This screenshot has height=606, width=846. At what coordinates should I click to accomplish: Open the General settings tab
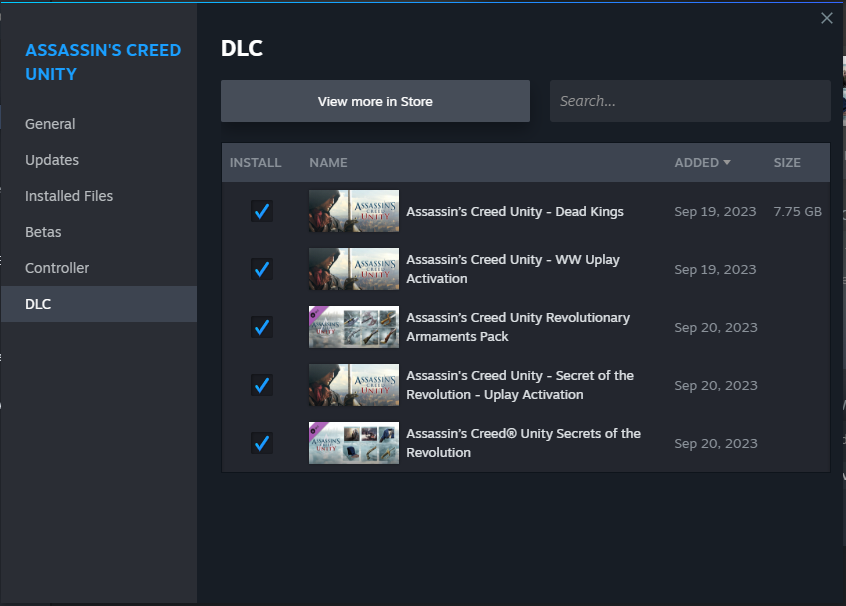[99, 124]
